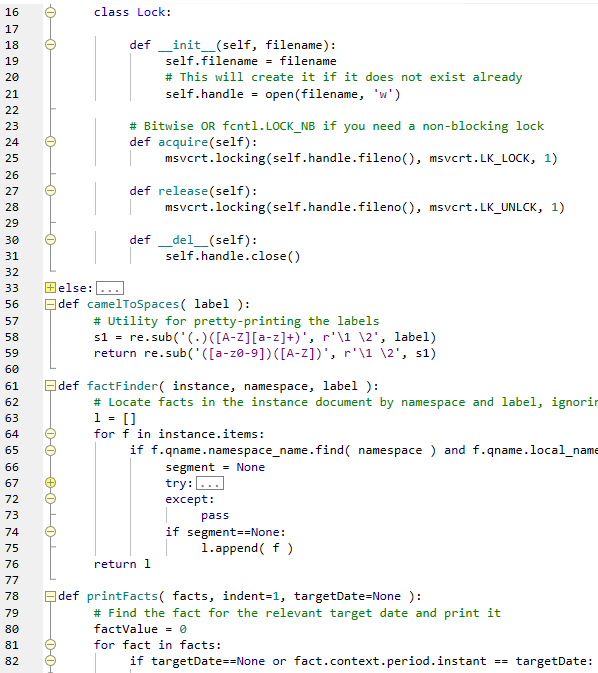Collapse the camelToSpaces function fold marker
Screen dimensions: 598x673
51,304
